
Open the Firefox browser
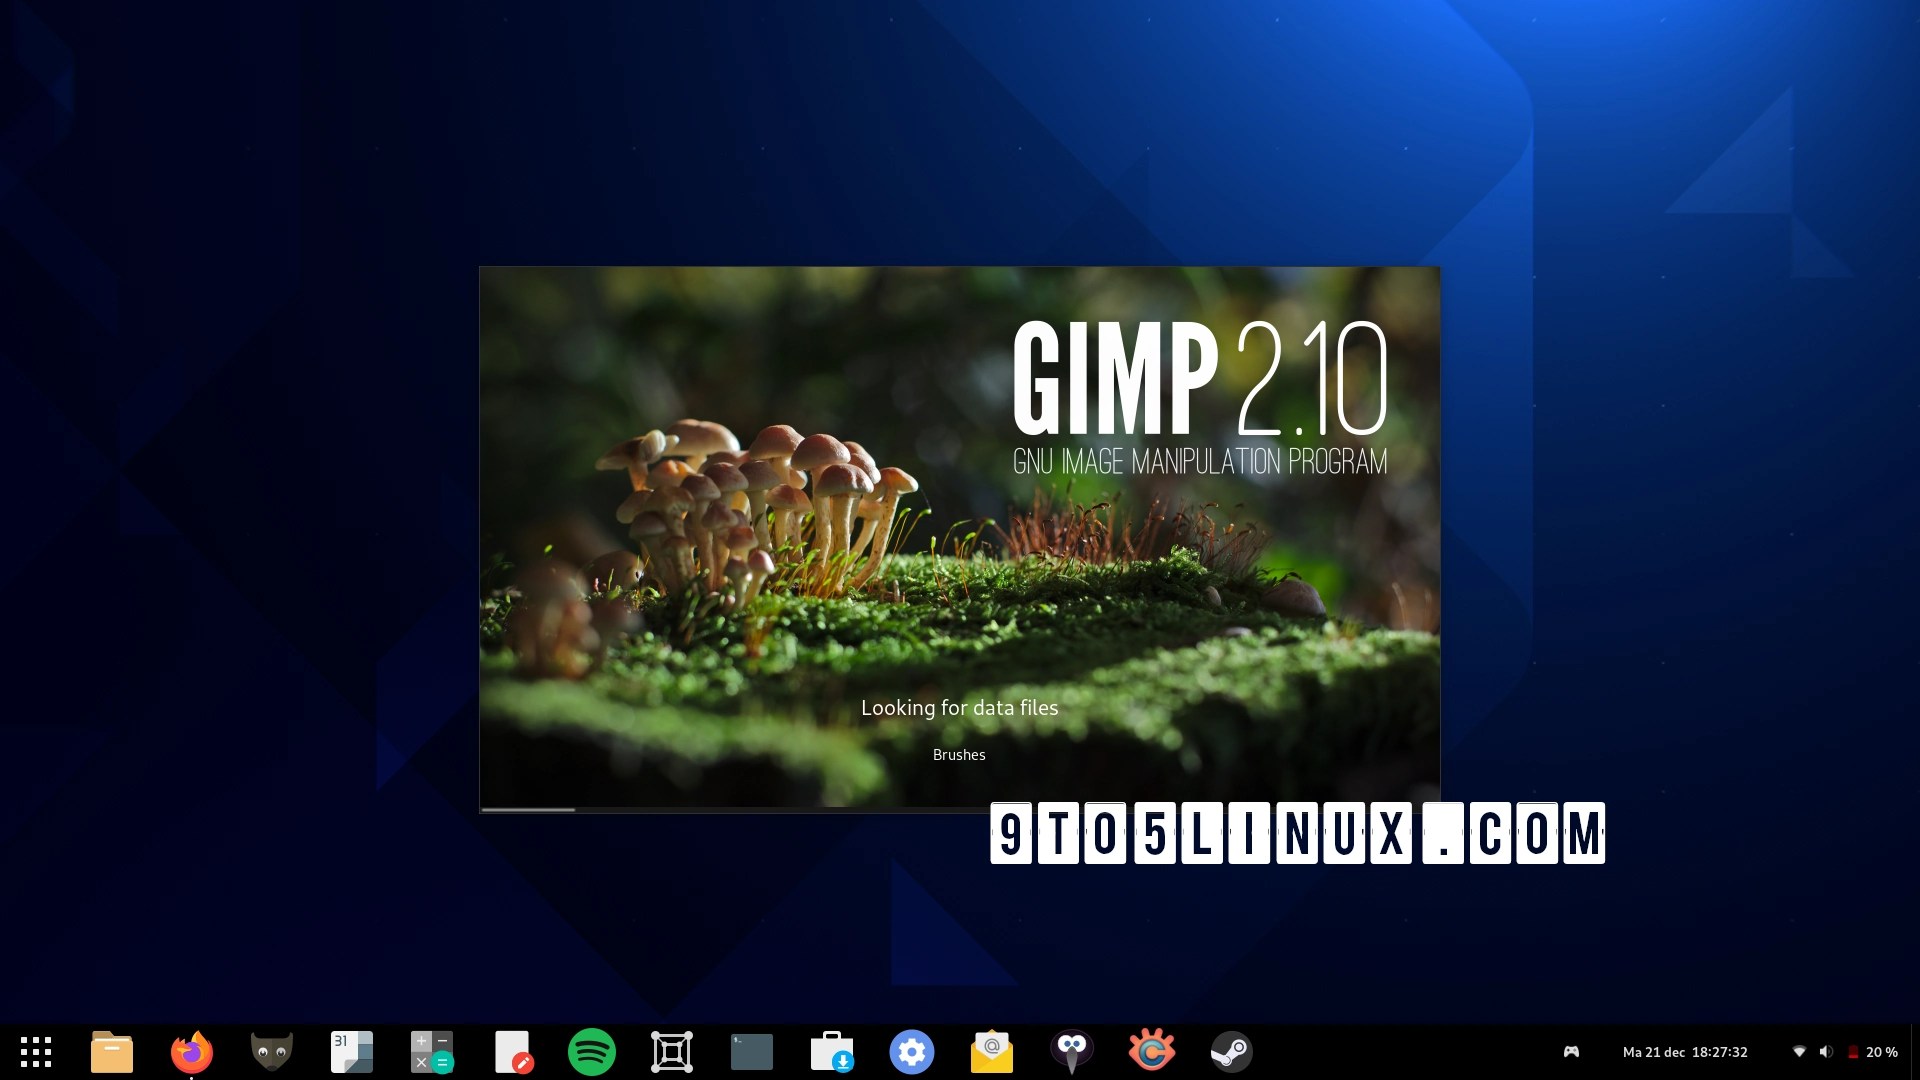pyautogui.click(x=191, y=1051)
